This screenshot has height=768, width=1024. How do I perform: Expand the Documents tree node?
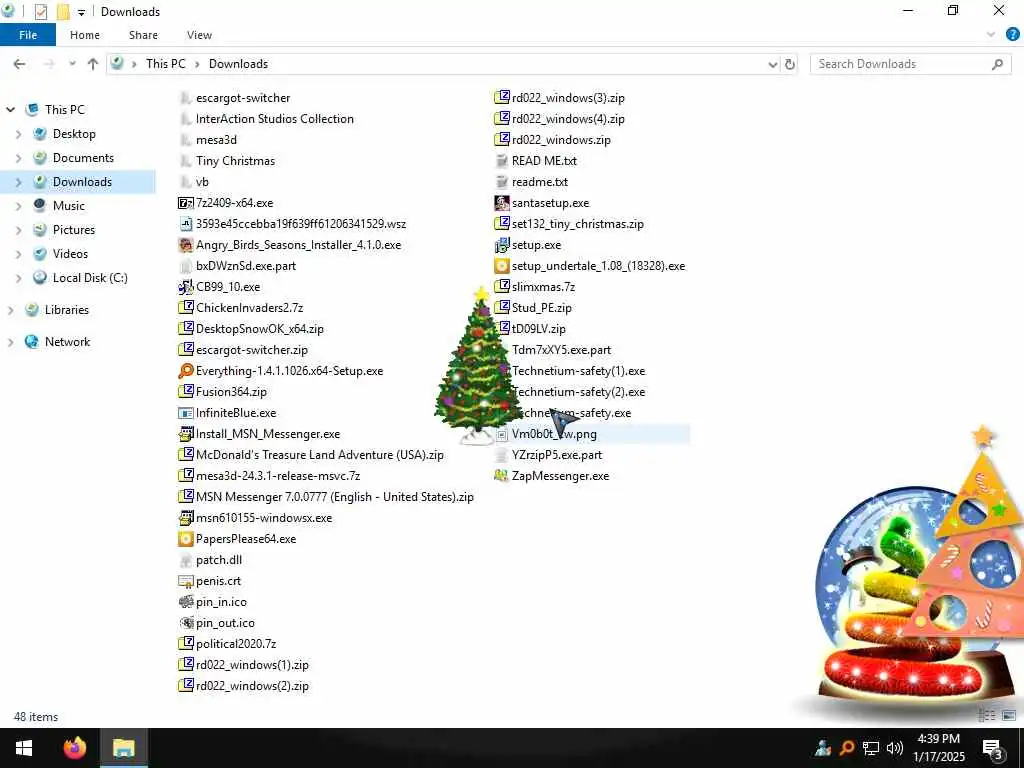tap(18, 158)
